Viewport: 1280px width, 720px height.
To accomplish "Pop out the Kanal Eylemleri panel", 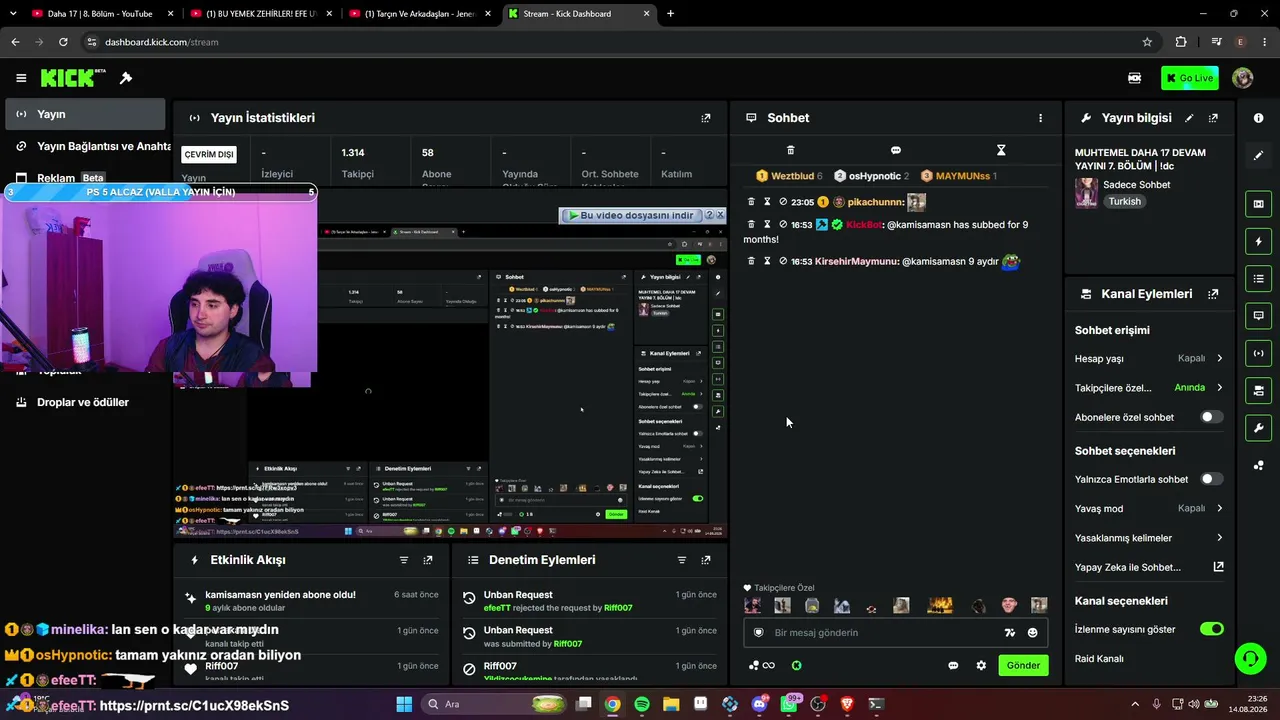I will (1213, 294).
